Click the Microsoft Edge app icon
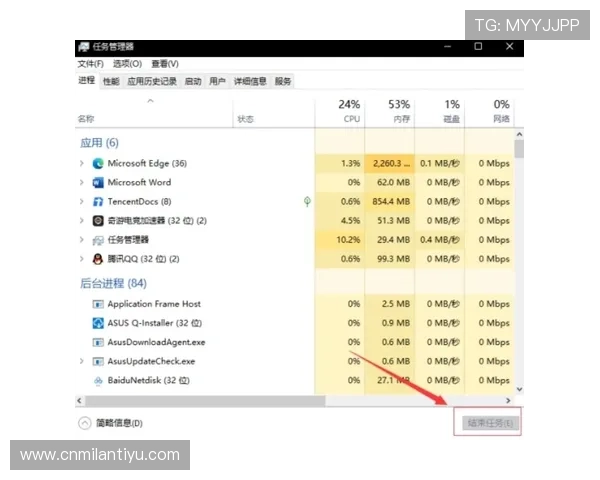 (x=98, y=163)
